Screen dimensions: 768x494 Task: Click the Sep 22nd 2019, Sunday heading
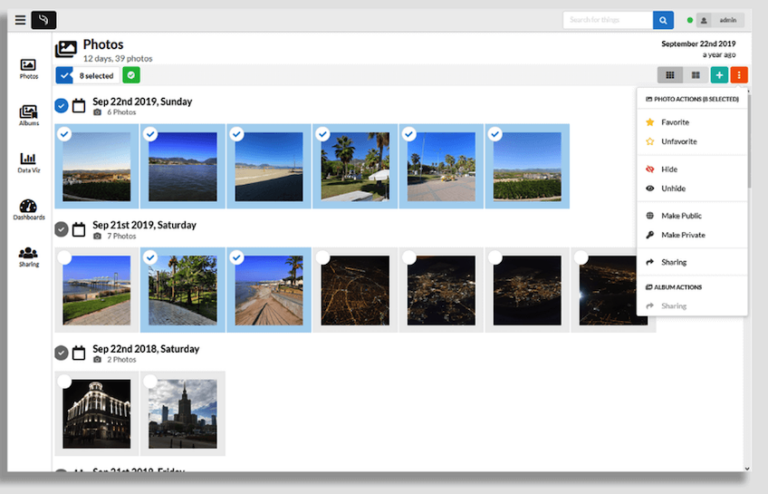point(142,101)
